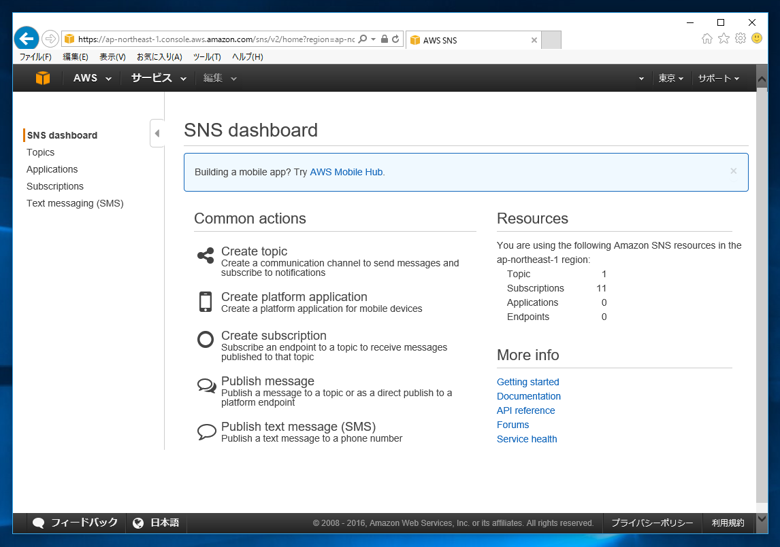
Task: Open the API reference link
Action: pos(526,410)
